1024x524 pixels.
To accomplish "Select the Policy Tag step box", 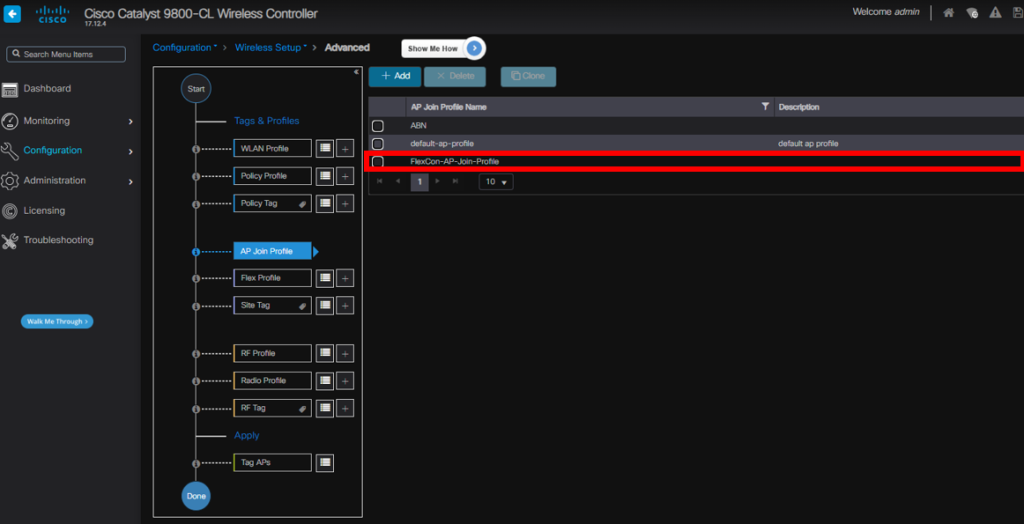I will (272, 203).
